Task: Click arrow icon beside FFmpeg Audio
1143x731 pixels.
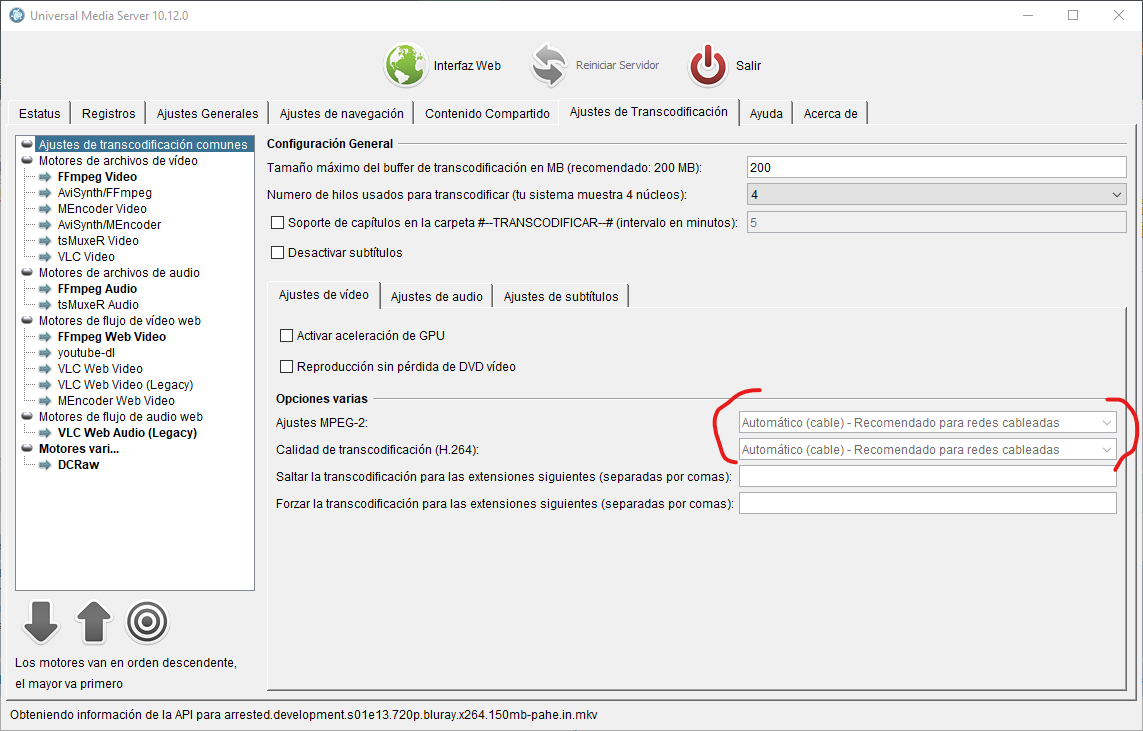Action: coord(45,289)
